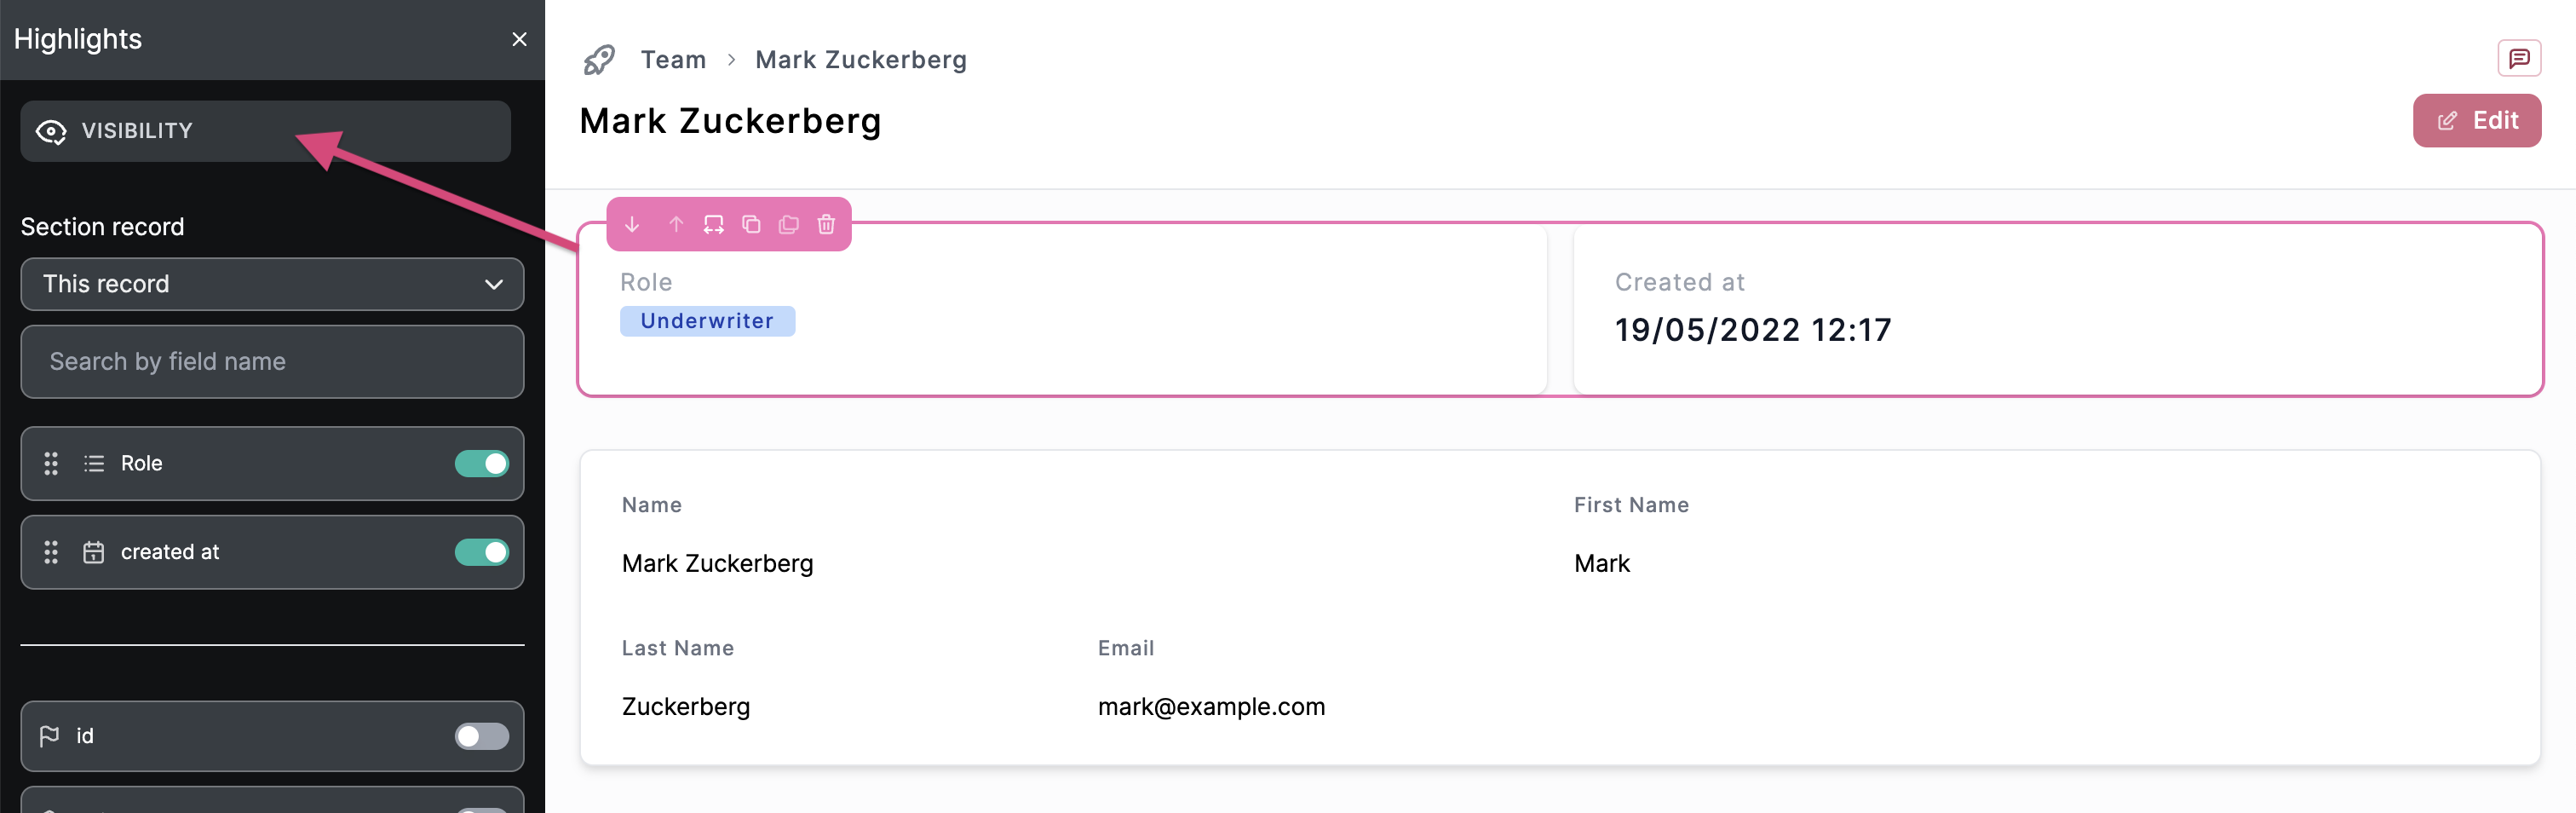Open the This record dropdown
The image size is (2576, 813).
[272, 284]
